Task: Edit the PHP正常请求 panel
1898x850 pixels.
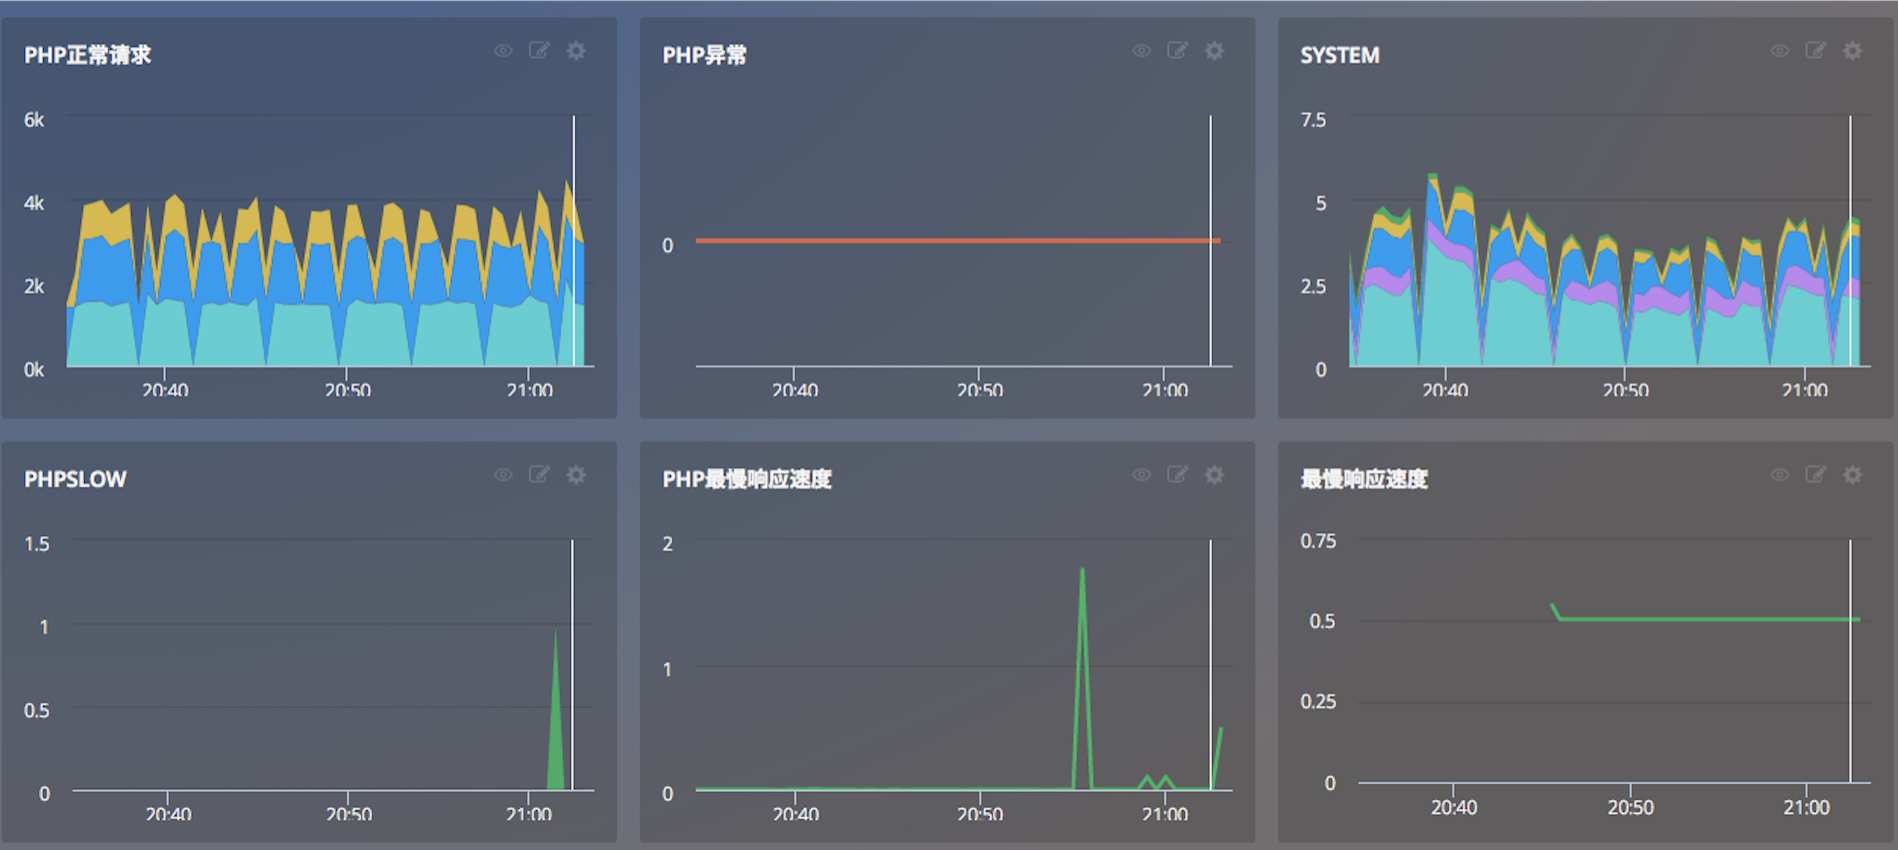Action: tap(539, 50)
